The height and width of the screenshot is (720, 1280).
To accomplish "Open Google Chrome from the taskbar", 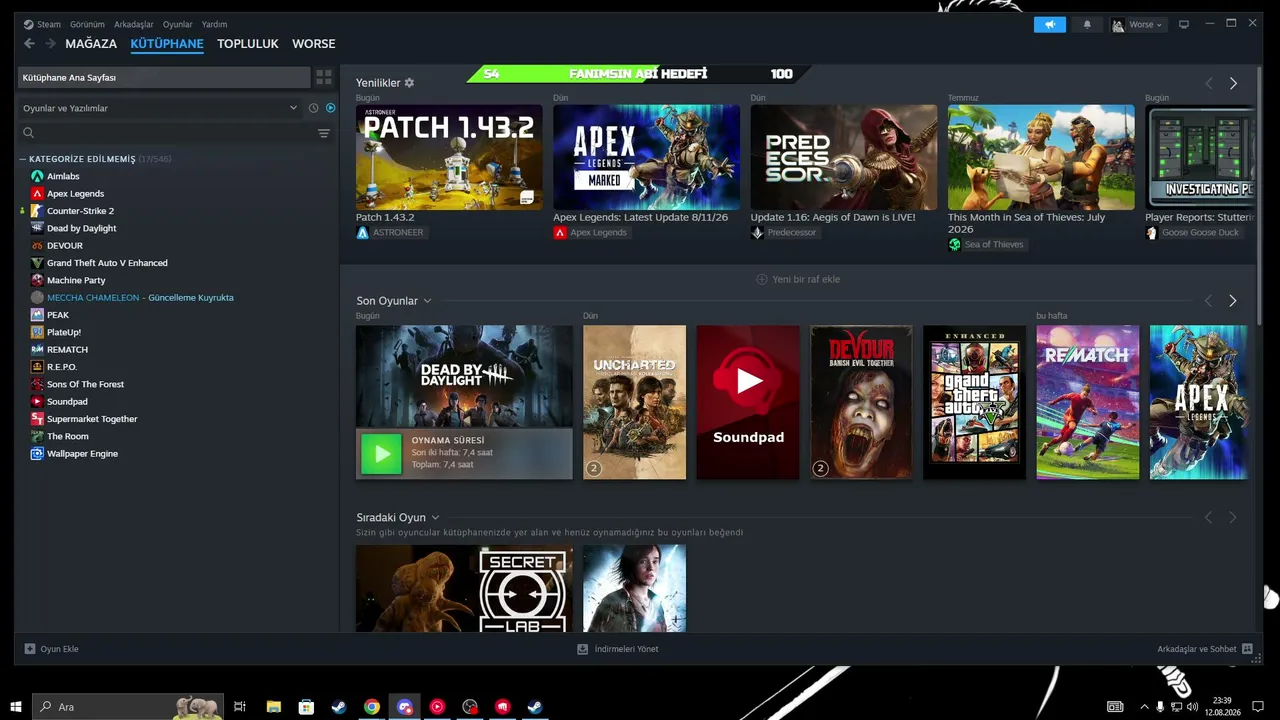I will (372, 707).
